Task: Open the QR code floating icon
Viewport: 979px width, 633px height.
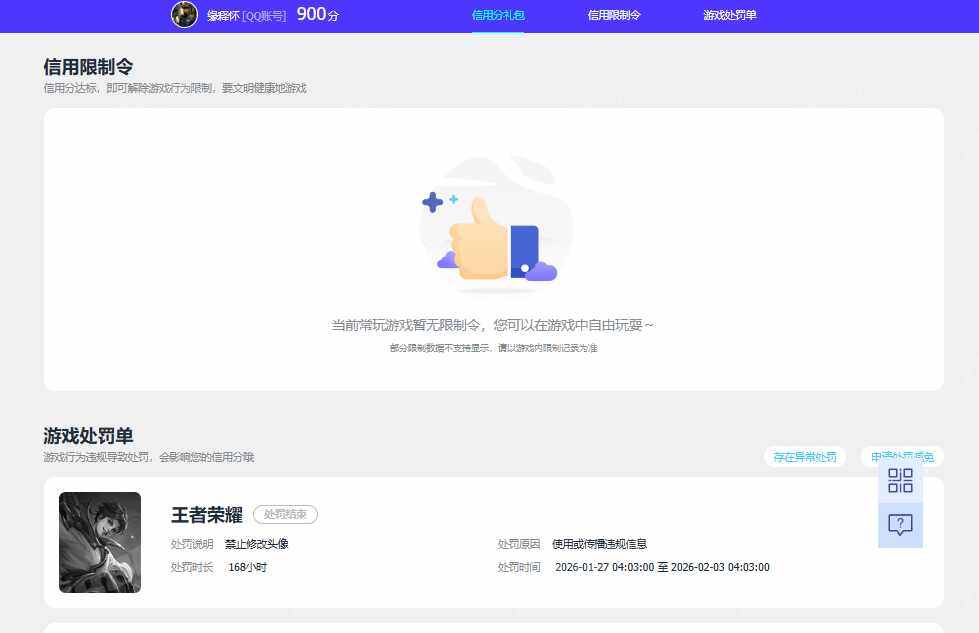Action: pyautogui.click(x=900, y=481)
